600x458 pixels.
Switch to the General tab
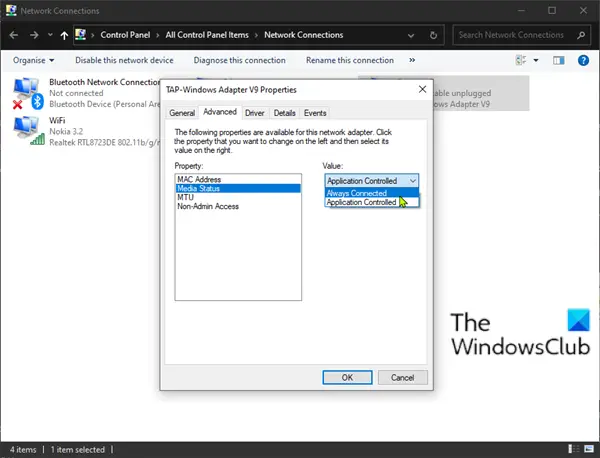(x=182, y=113)
